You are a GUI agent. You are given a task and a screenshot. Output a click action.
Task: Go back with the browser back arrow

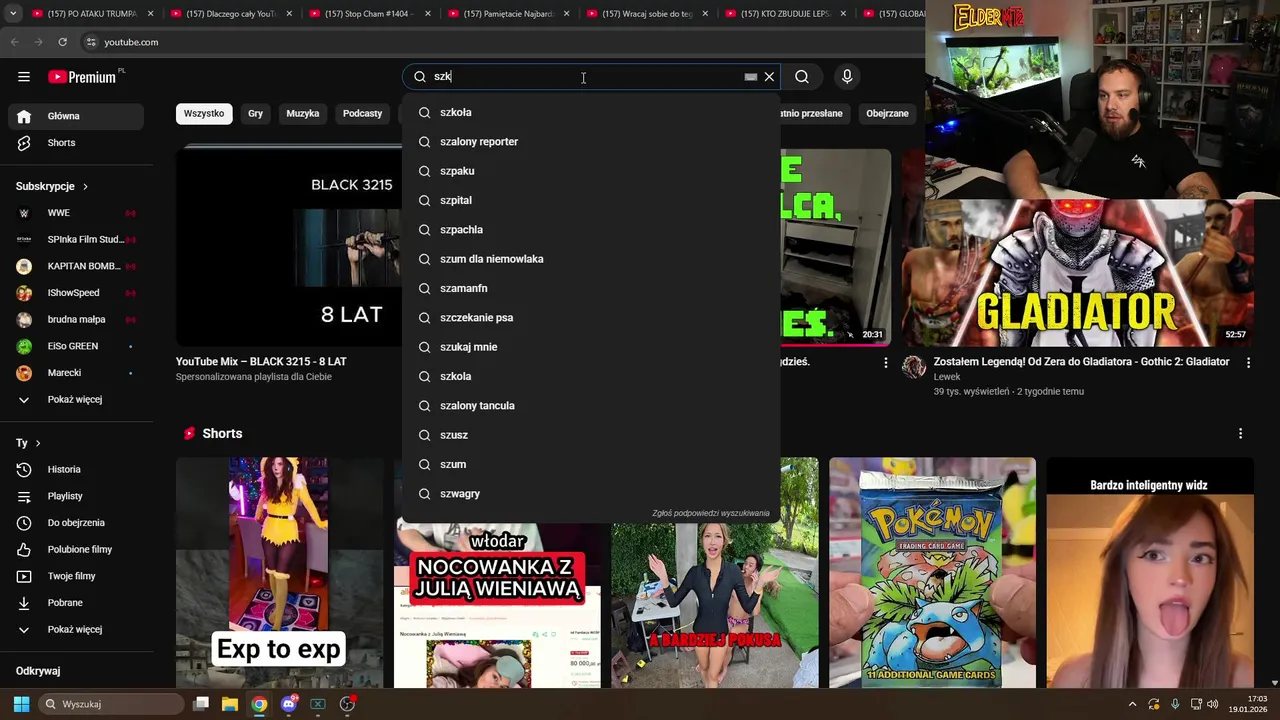[14, 42]
